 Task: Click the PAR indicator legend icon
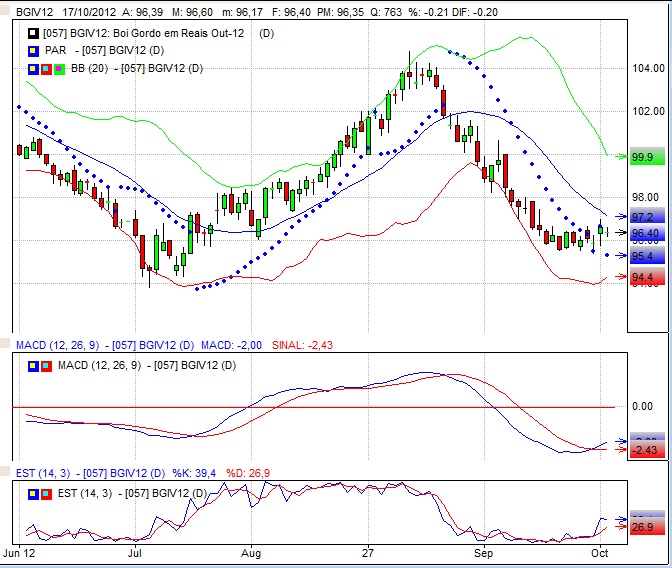coord(33,50)
